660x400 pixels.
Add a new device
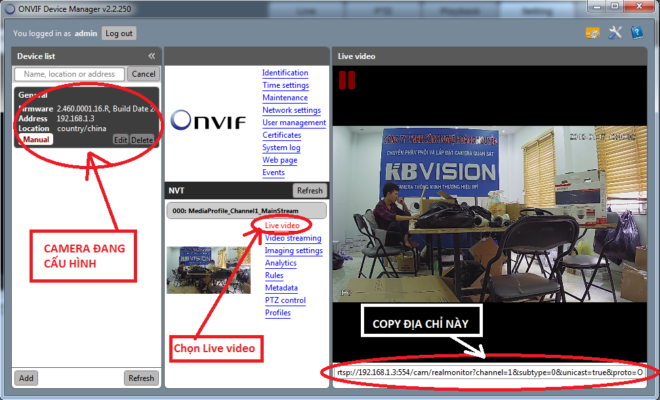(x=26, y=378)
